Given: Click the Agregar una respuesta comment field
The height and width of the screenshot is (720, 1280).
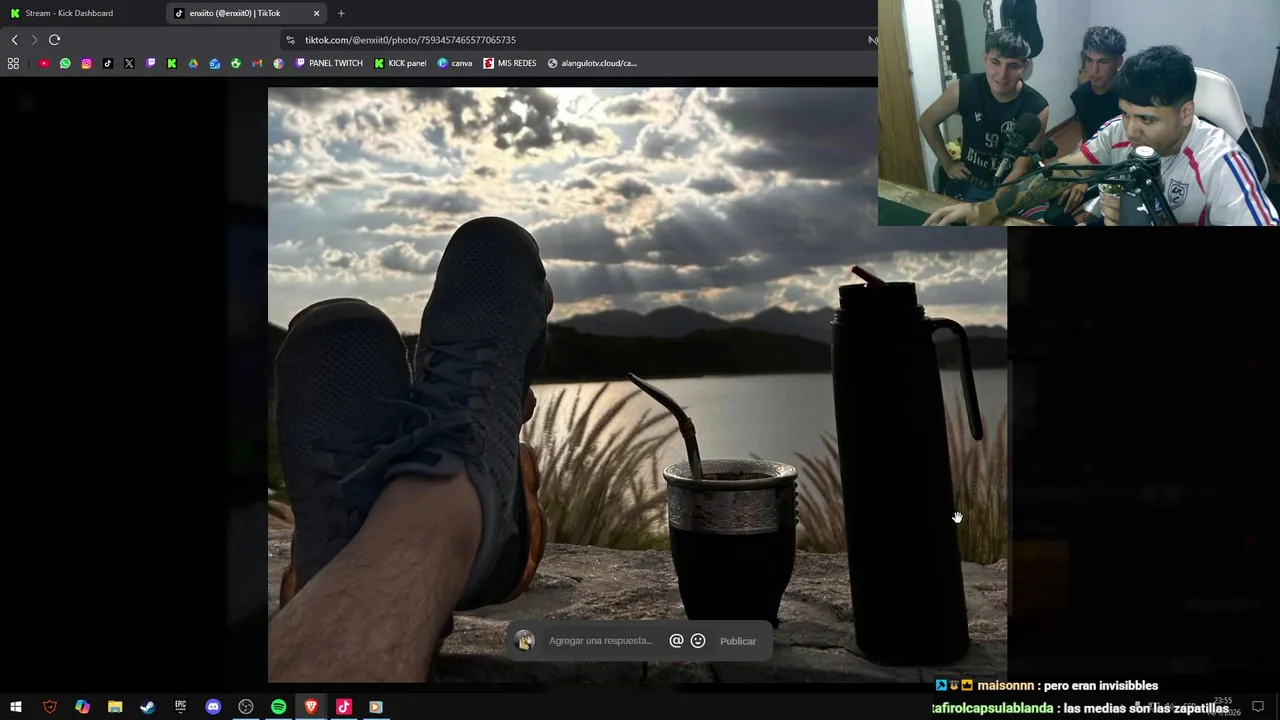Looking at the screenshot, I should point(601,641).
